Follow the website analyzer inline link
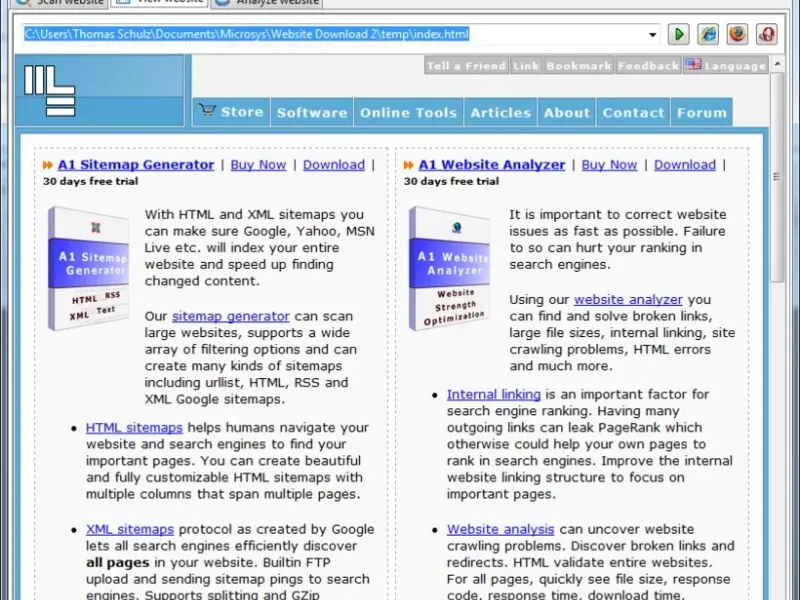This screenshot has width=800, height=600. pyautogui.click(x=628, y=299)
